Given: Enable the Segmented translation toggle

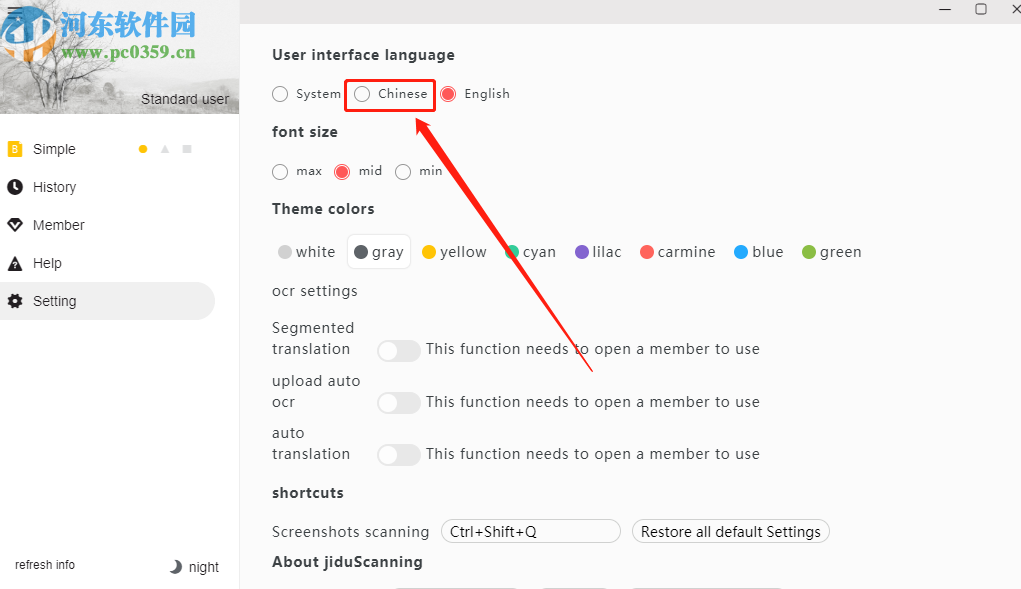Looking at the screenshot, I should coord(399,350).
